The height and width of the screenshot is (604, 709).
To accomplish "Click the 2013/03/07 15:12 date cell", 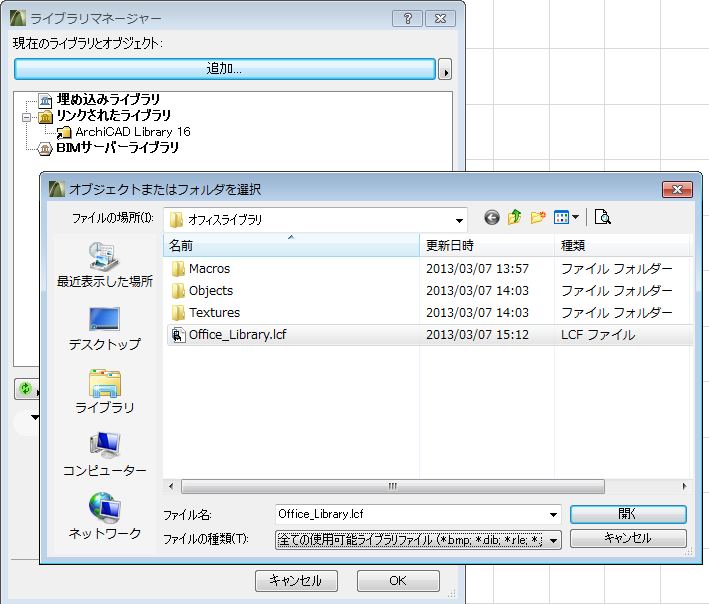I will pyautogui.click(x=477, y=335).
